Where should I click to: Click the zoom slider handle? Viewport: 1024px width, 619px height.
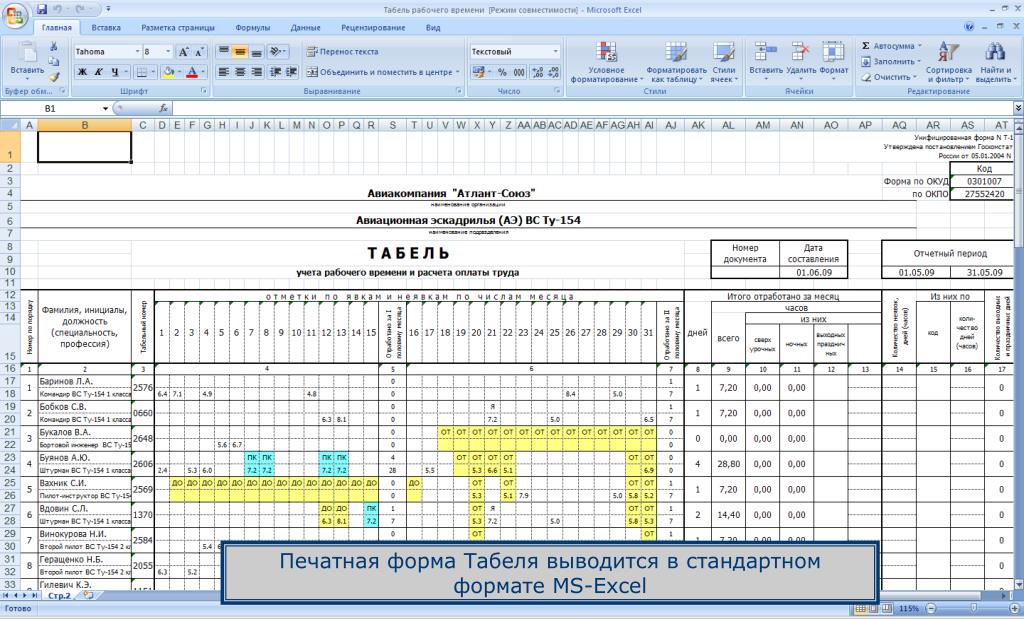[x=973, y=609]
